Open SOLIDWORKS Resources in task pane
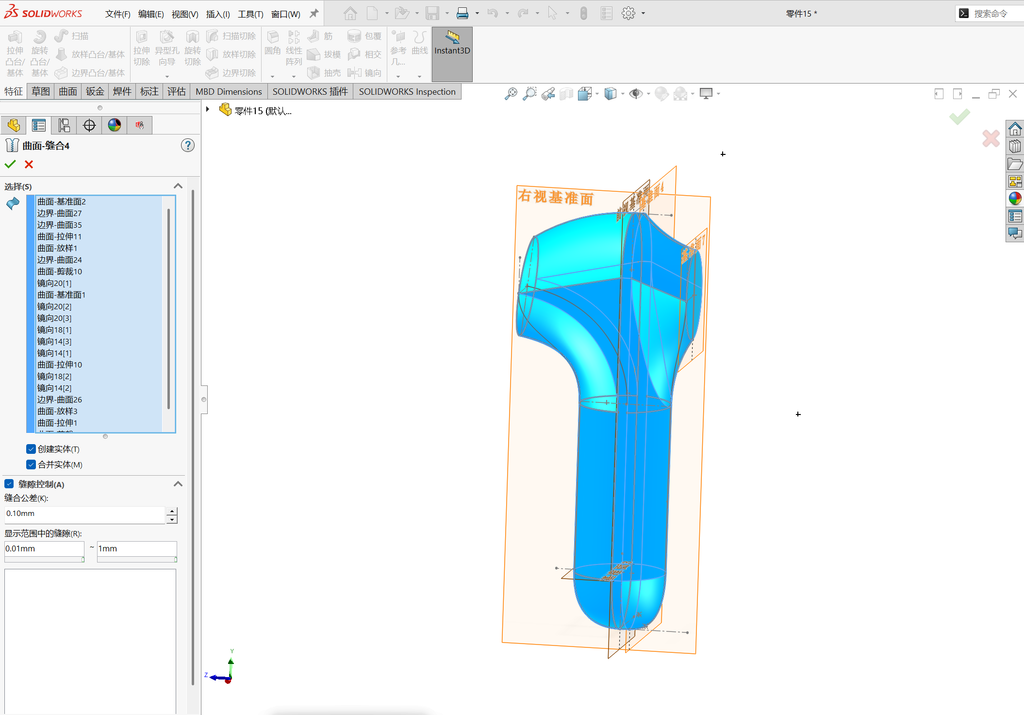 point(1015,128)
